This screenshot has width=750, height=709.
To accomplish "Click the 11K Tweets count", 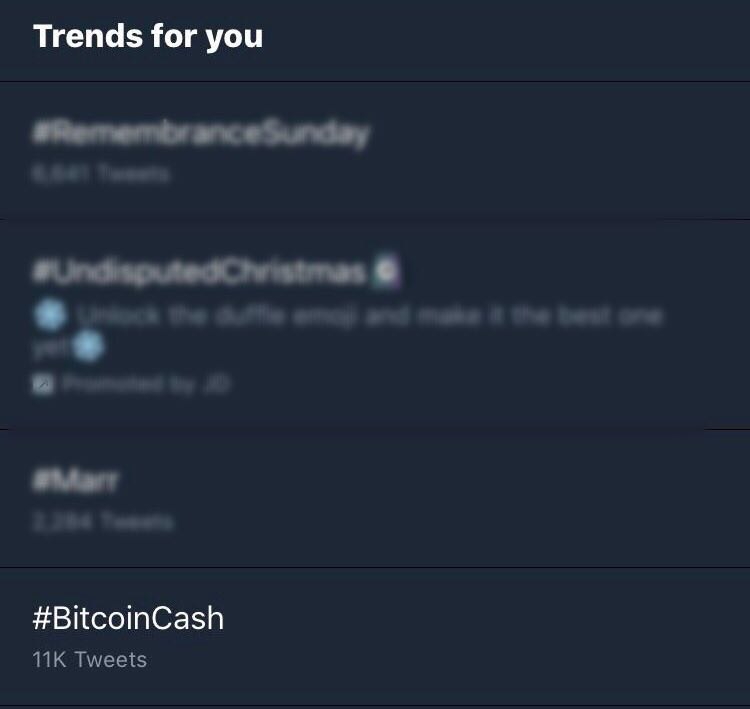I will (89, 660).
